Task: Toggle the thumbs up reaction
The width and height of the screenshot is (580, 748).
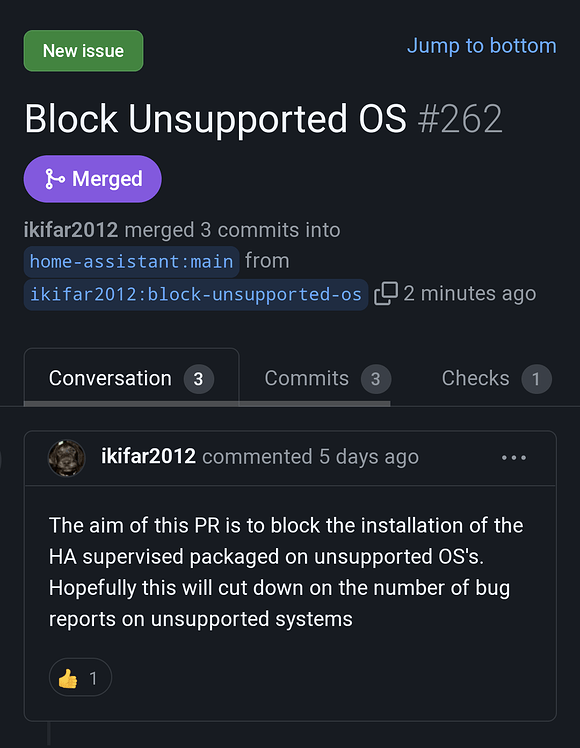Action: coord(80,677)
